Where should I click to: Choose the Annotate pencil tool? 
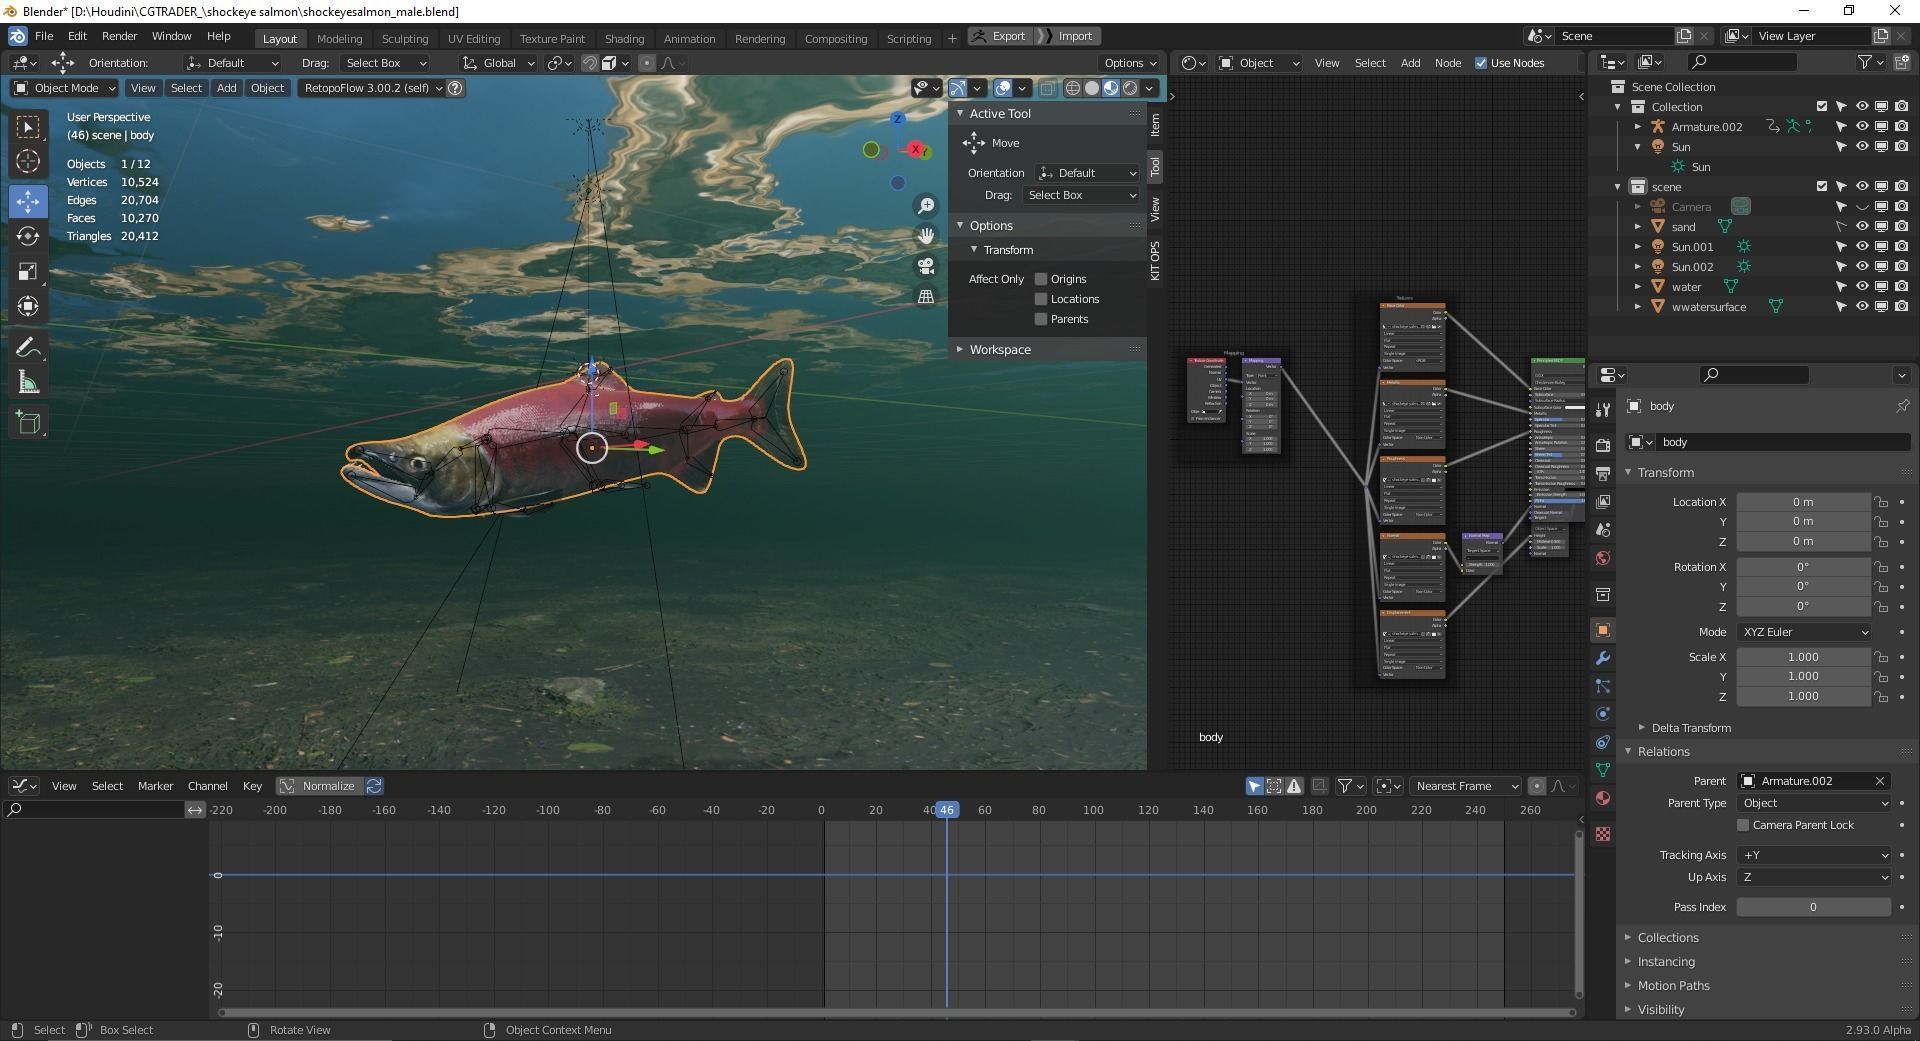coord(28,347)
